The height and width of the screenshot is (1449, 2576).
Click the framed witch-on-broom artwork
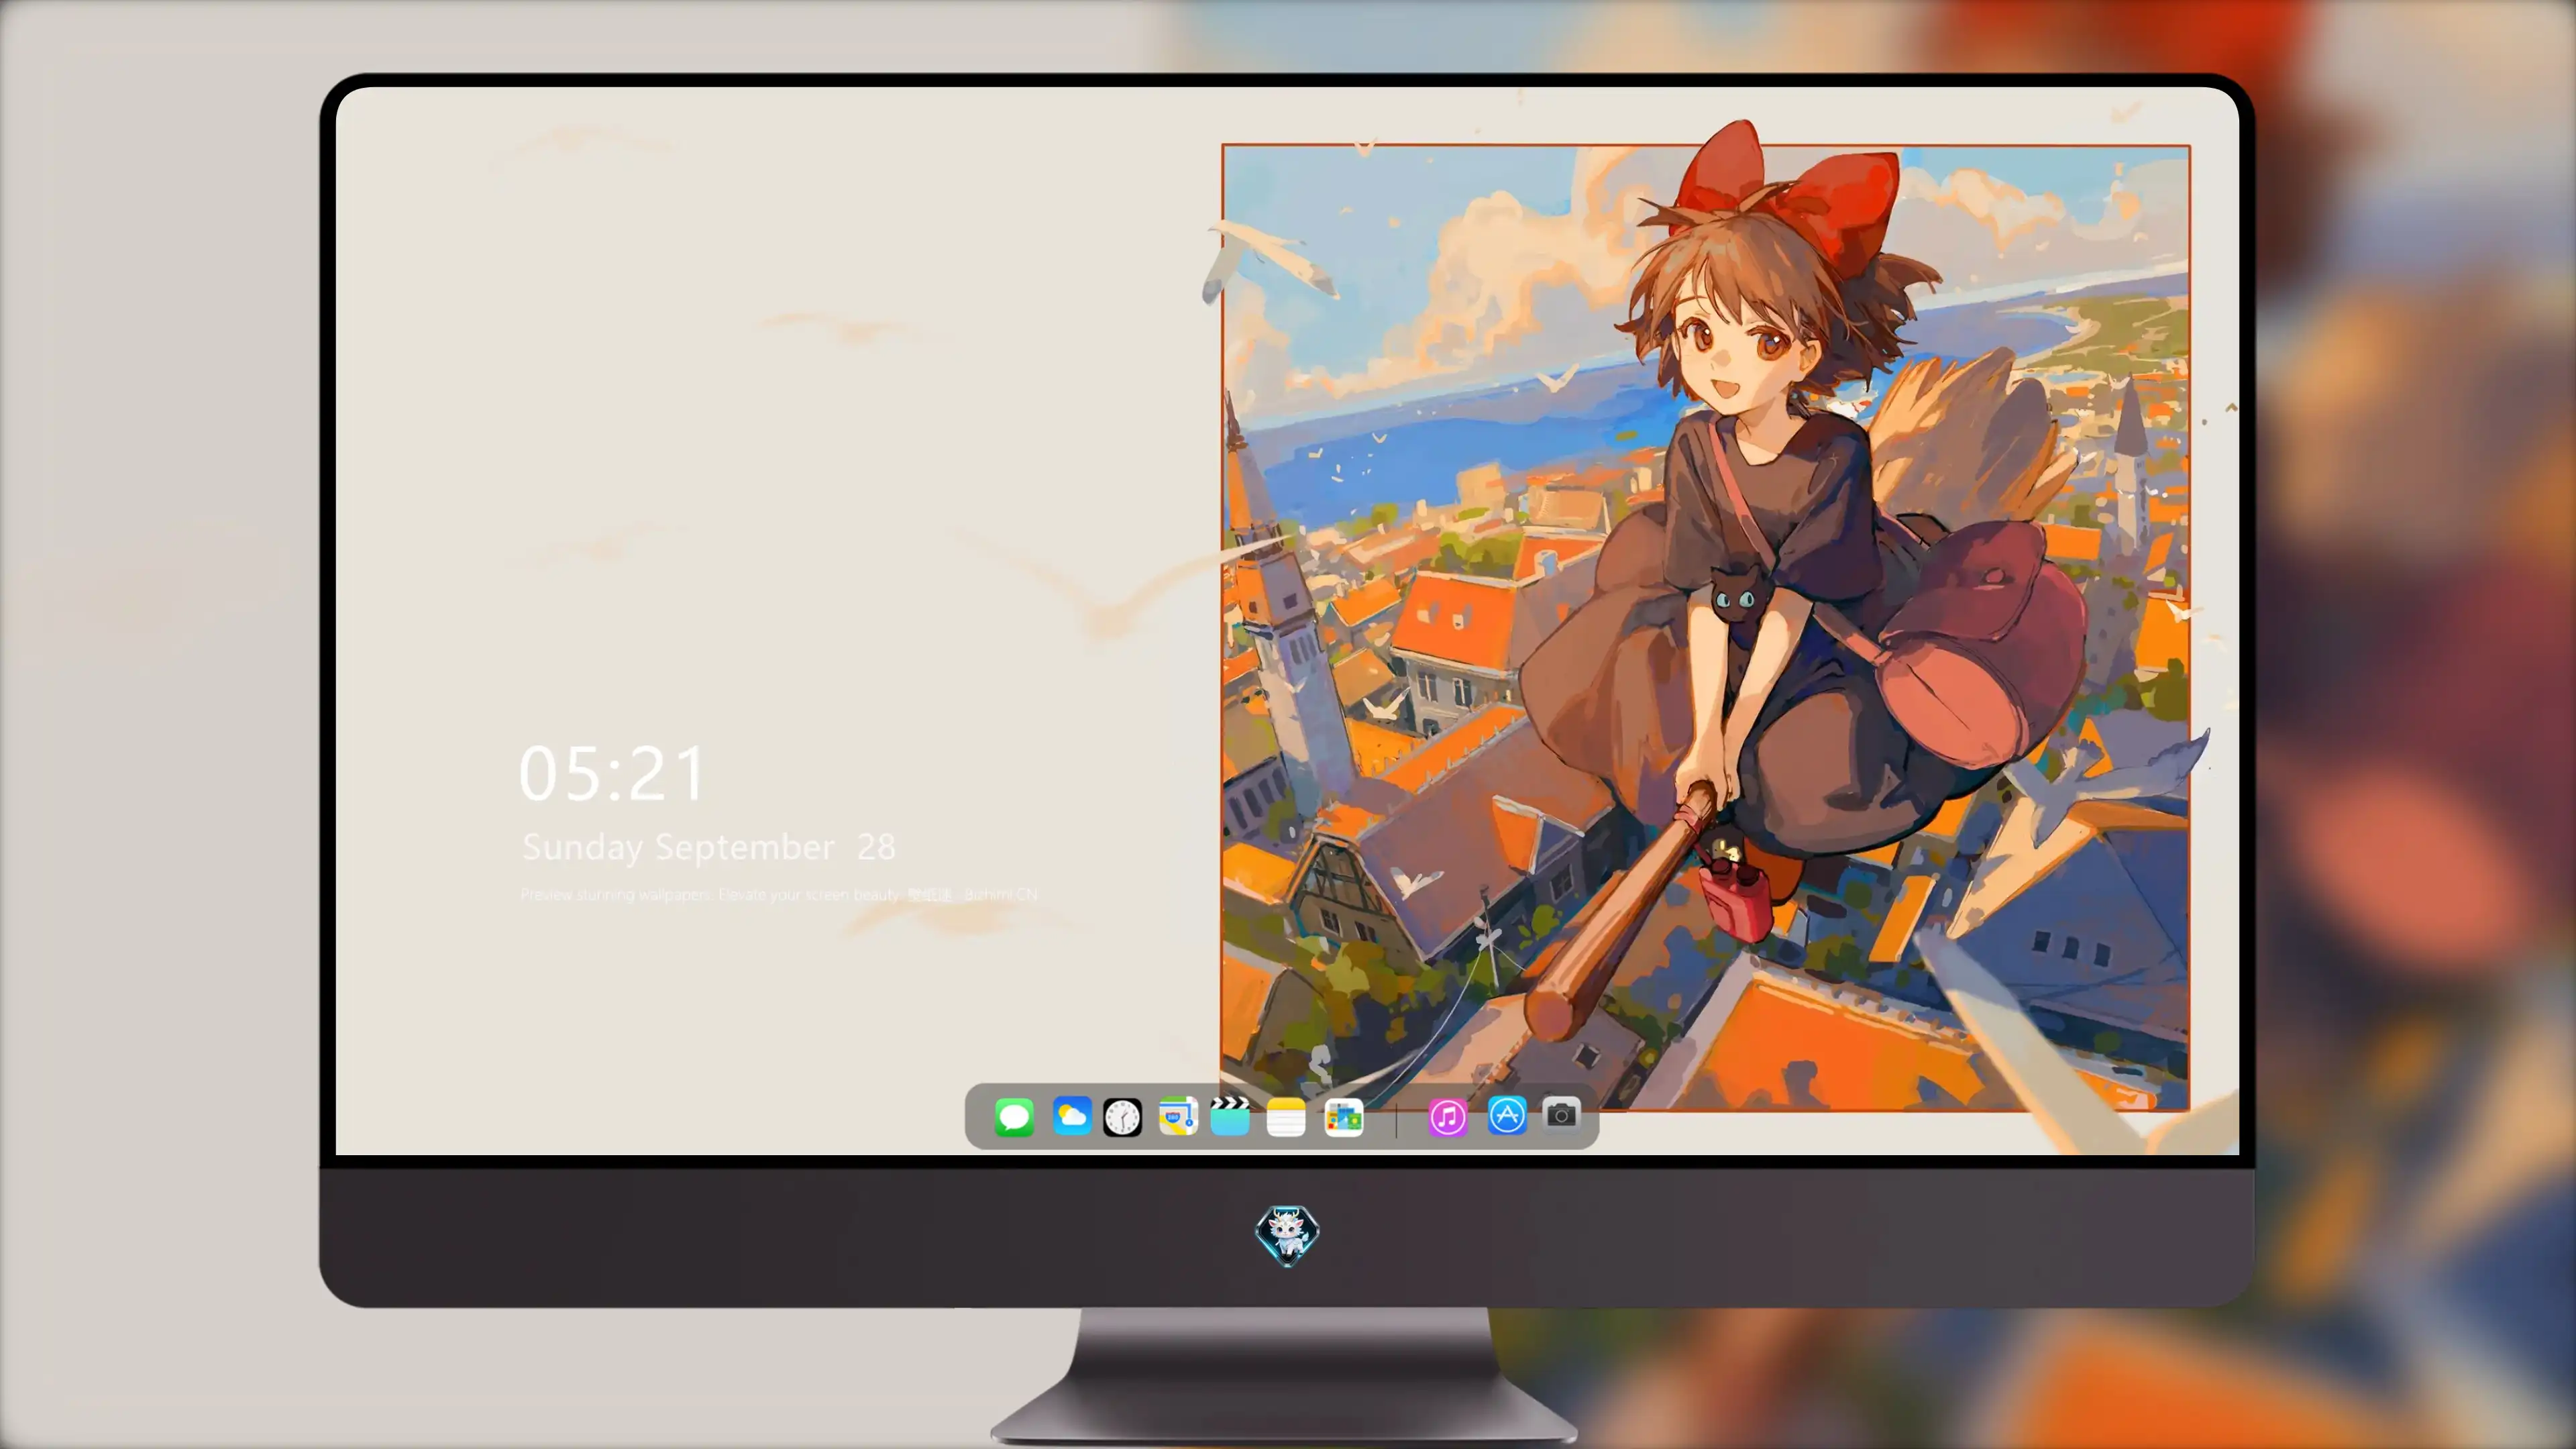pyautogui.click(x=1706, y=628)
